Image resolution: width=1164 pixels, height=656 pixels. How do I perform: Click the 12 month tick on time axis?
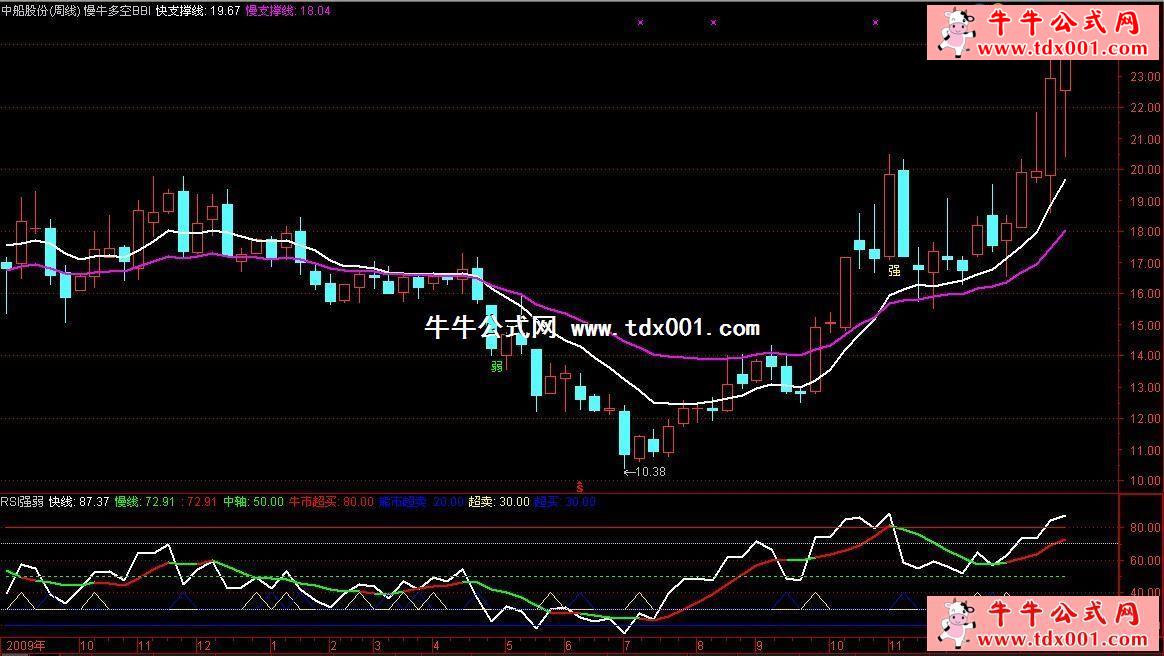click(204, 646)
